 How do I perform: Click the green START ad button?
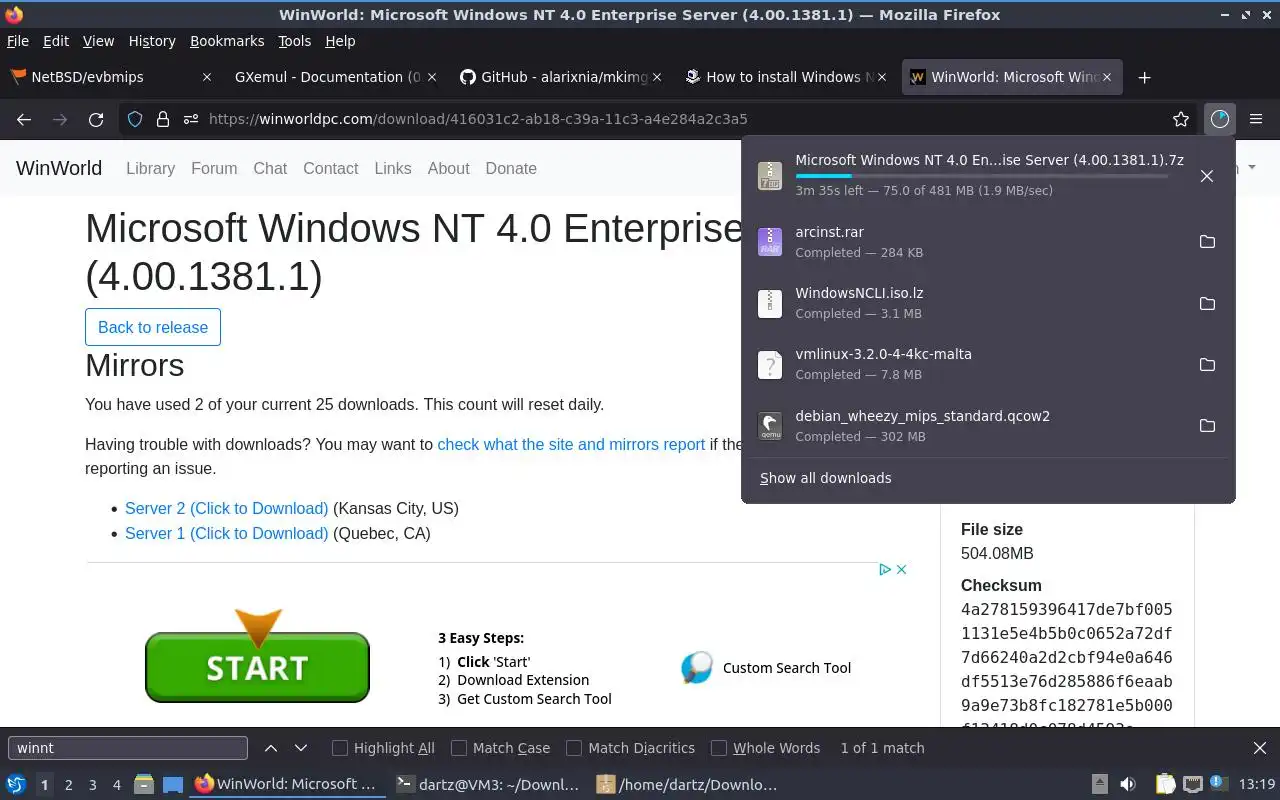tap(257, 667)
